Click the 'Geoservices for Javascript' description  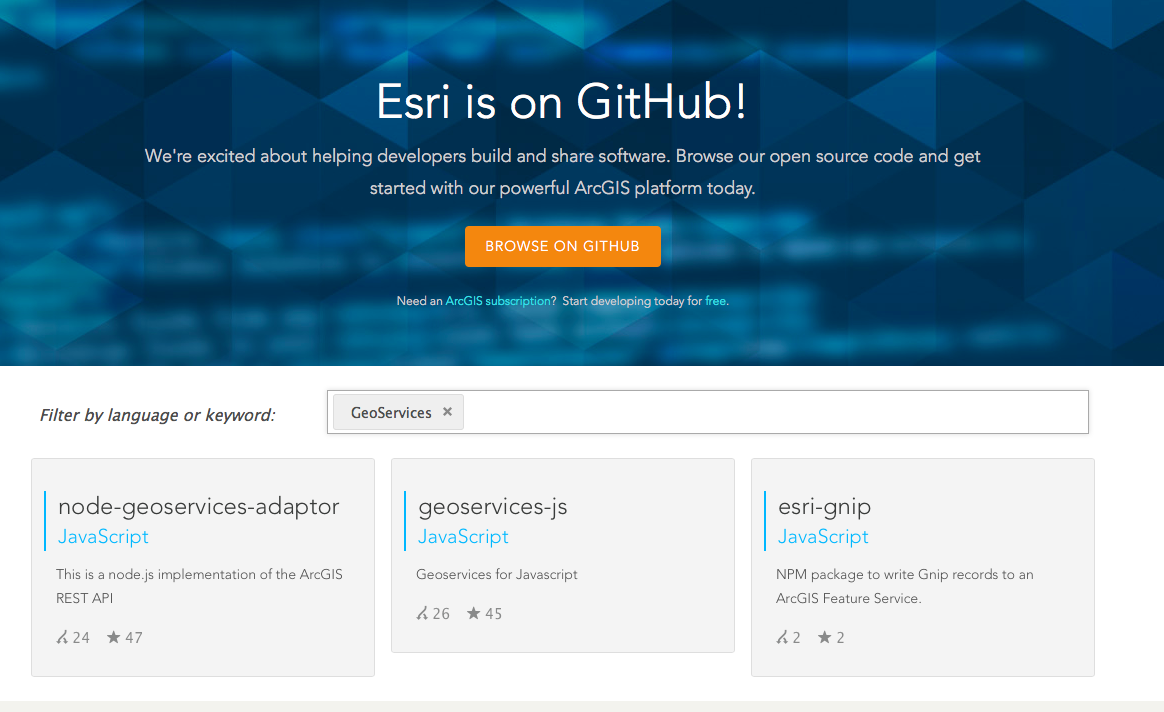point(497,575)
